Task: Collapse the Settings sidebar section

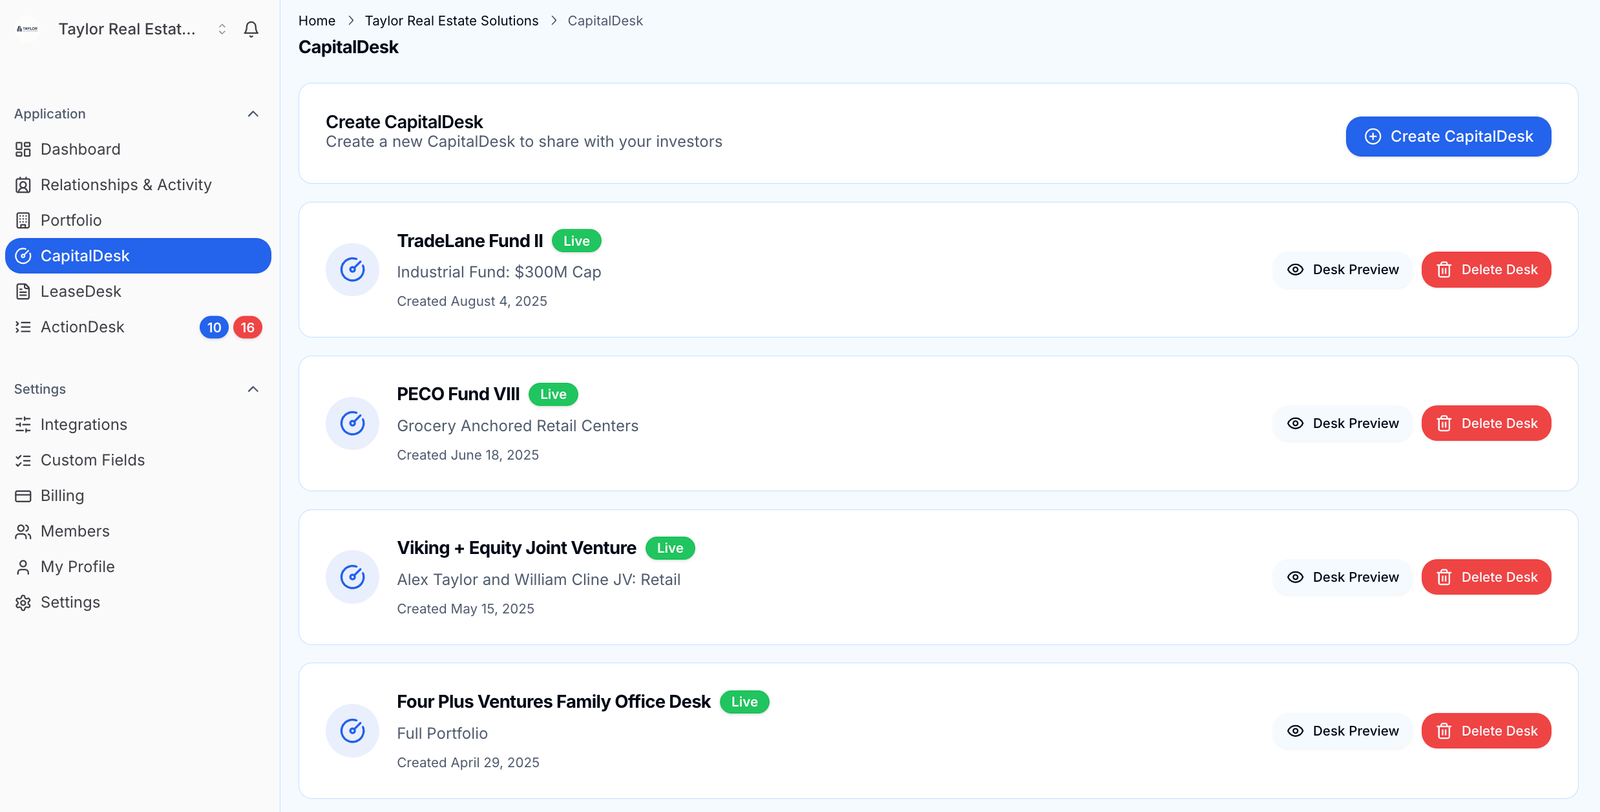Action: (253, 389)
